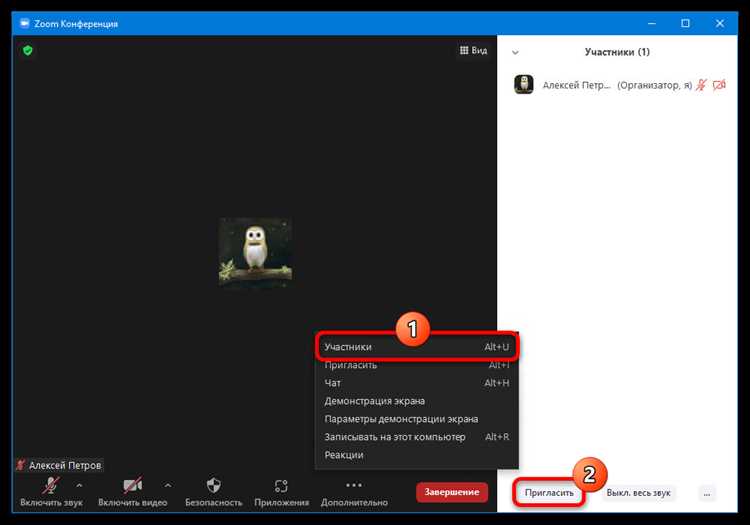Choose Демонстрация экрана menu item

(417, 401)
